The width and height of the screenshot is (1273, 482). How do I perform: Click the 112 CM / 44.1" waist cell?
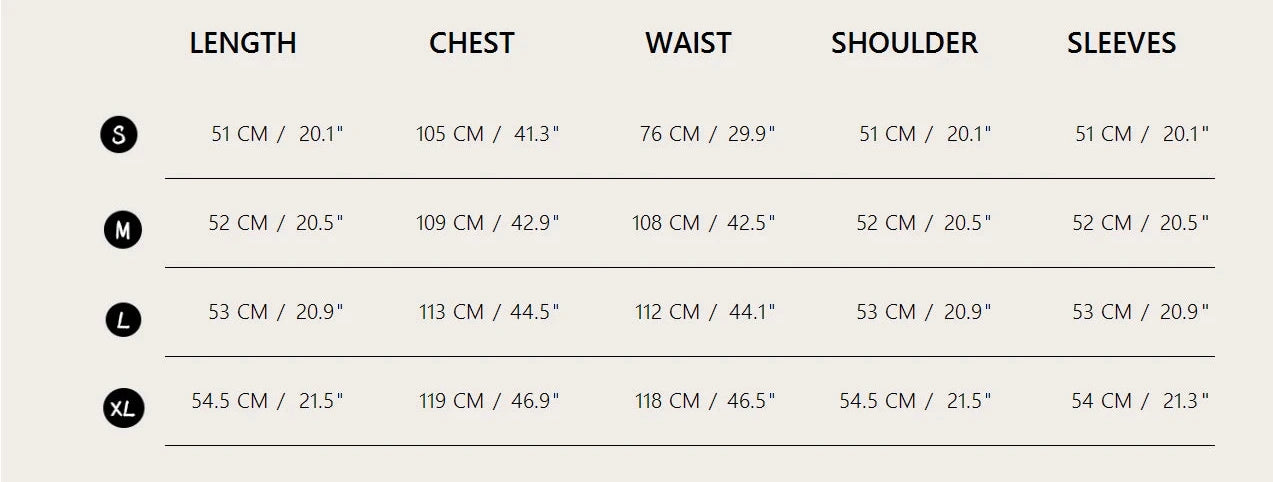(x=706, y=312)
